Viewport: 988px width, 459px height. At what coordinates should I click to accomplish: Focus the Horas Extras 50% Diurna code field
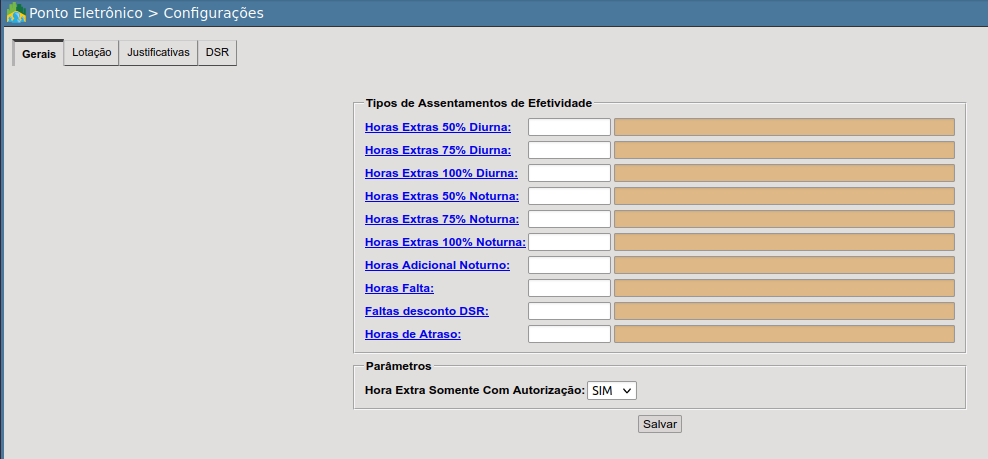point(569,127)
